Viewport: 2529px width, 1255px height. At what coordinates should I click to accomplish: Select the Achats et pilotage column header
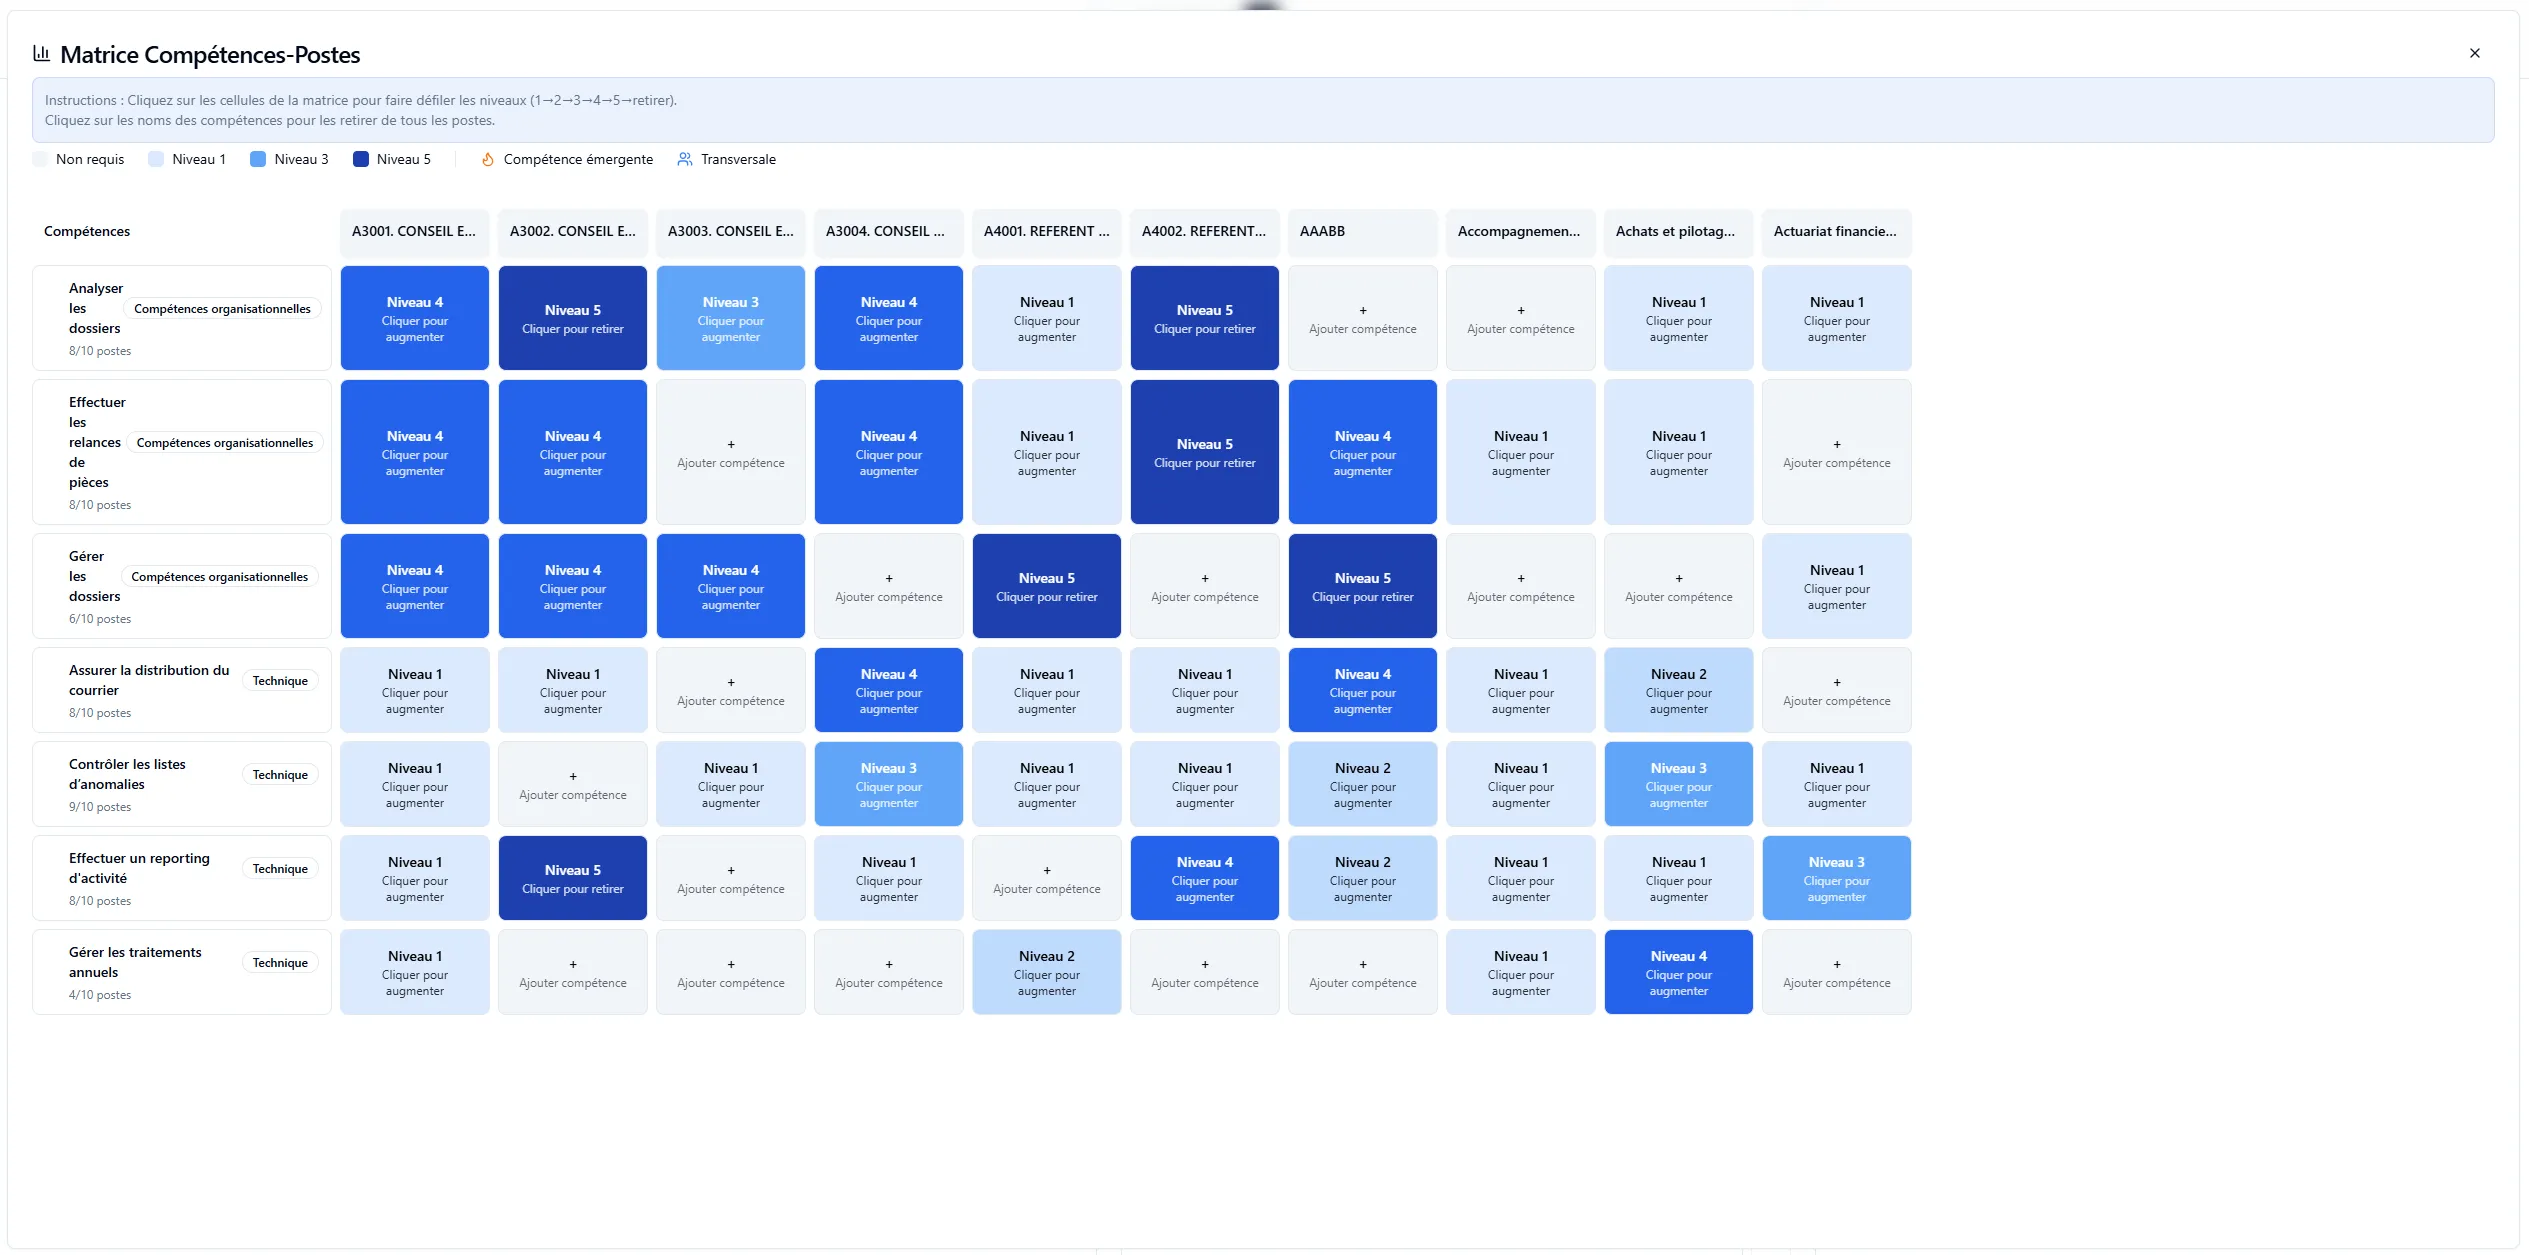click(1677, 231)
